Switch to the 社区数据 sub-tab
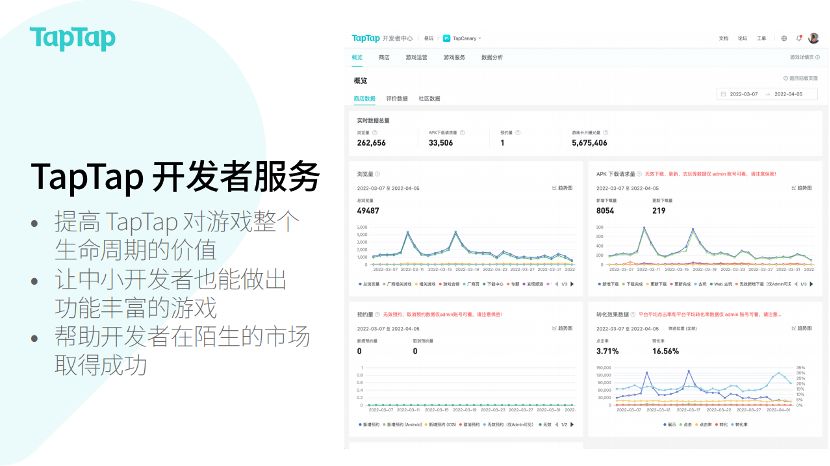The image size is (830, 466). 429,98
